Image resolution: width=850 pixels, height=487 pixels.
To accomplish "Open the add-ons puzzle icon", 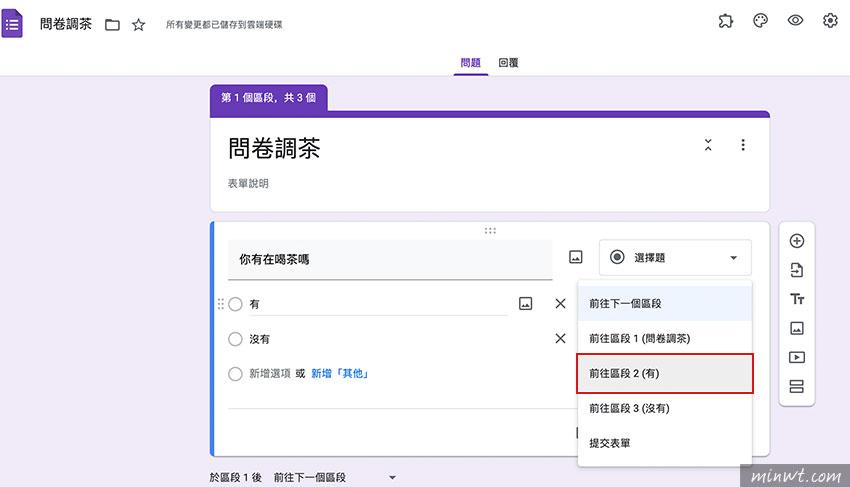I will 725,21.
